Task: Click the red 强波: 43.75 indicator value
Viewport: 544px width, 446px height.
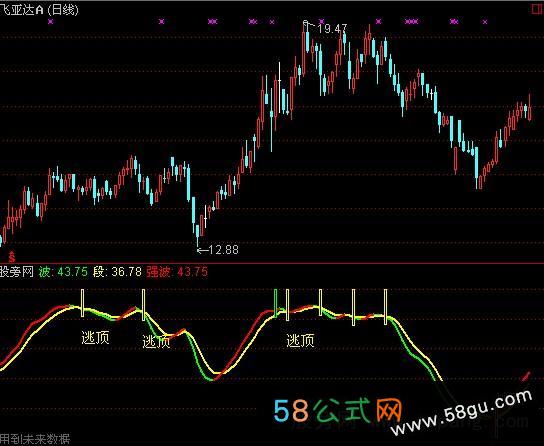Action: (177, 272)
